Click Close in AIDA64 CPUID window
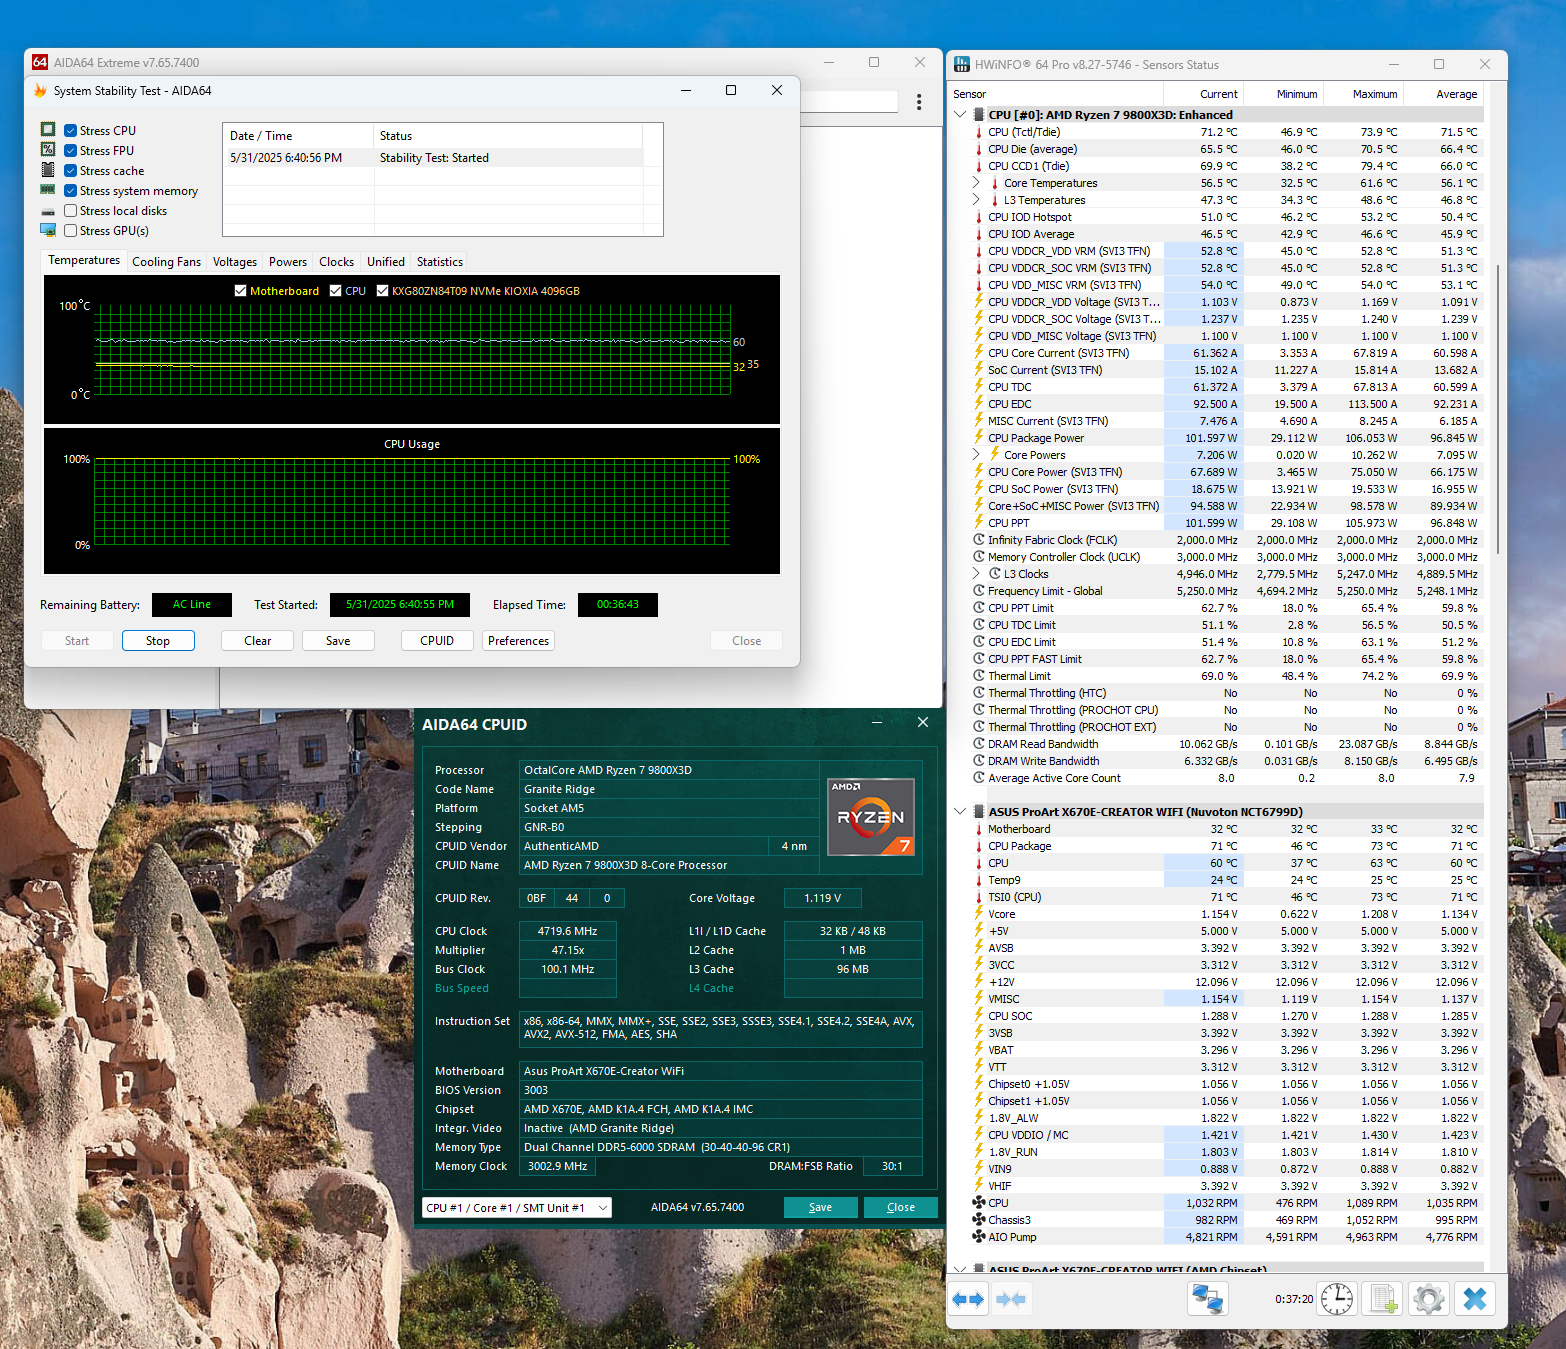 [901, 1207]
